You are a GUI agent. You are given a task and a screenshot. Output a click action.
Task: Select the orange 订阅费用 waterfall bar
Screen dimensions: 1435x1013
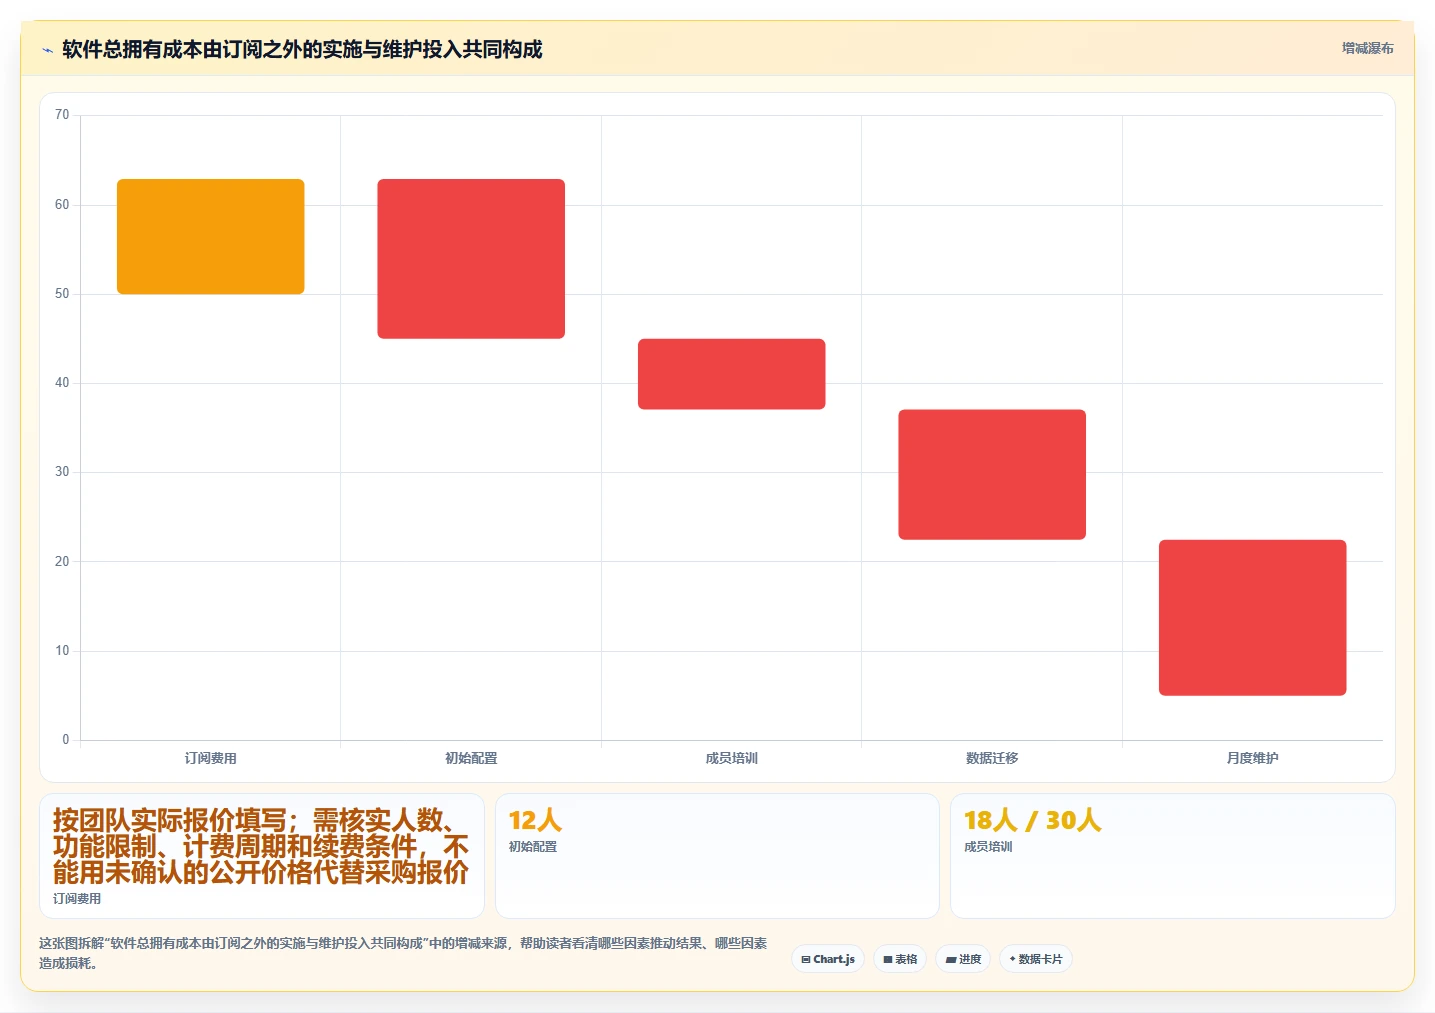tap(210, 236)
